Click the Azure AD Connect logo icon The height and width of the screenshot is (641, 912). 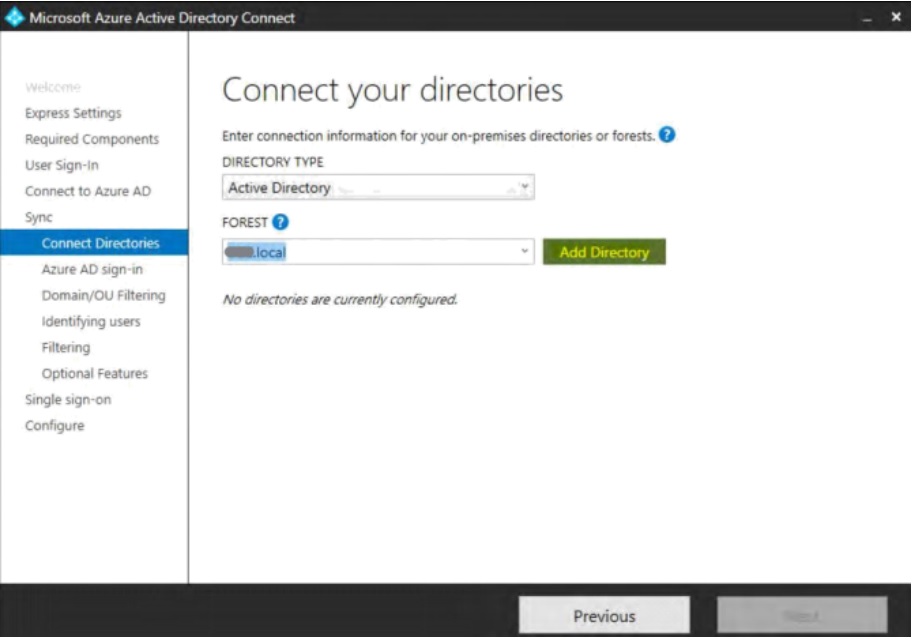pyautogui.click(x=14, y=17)
